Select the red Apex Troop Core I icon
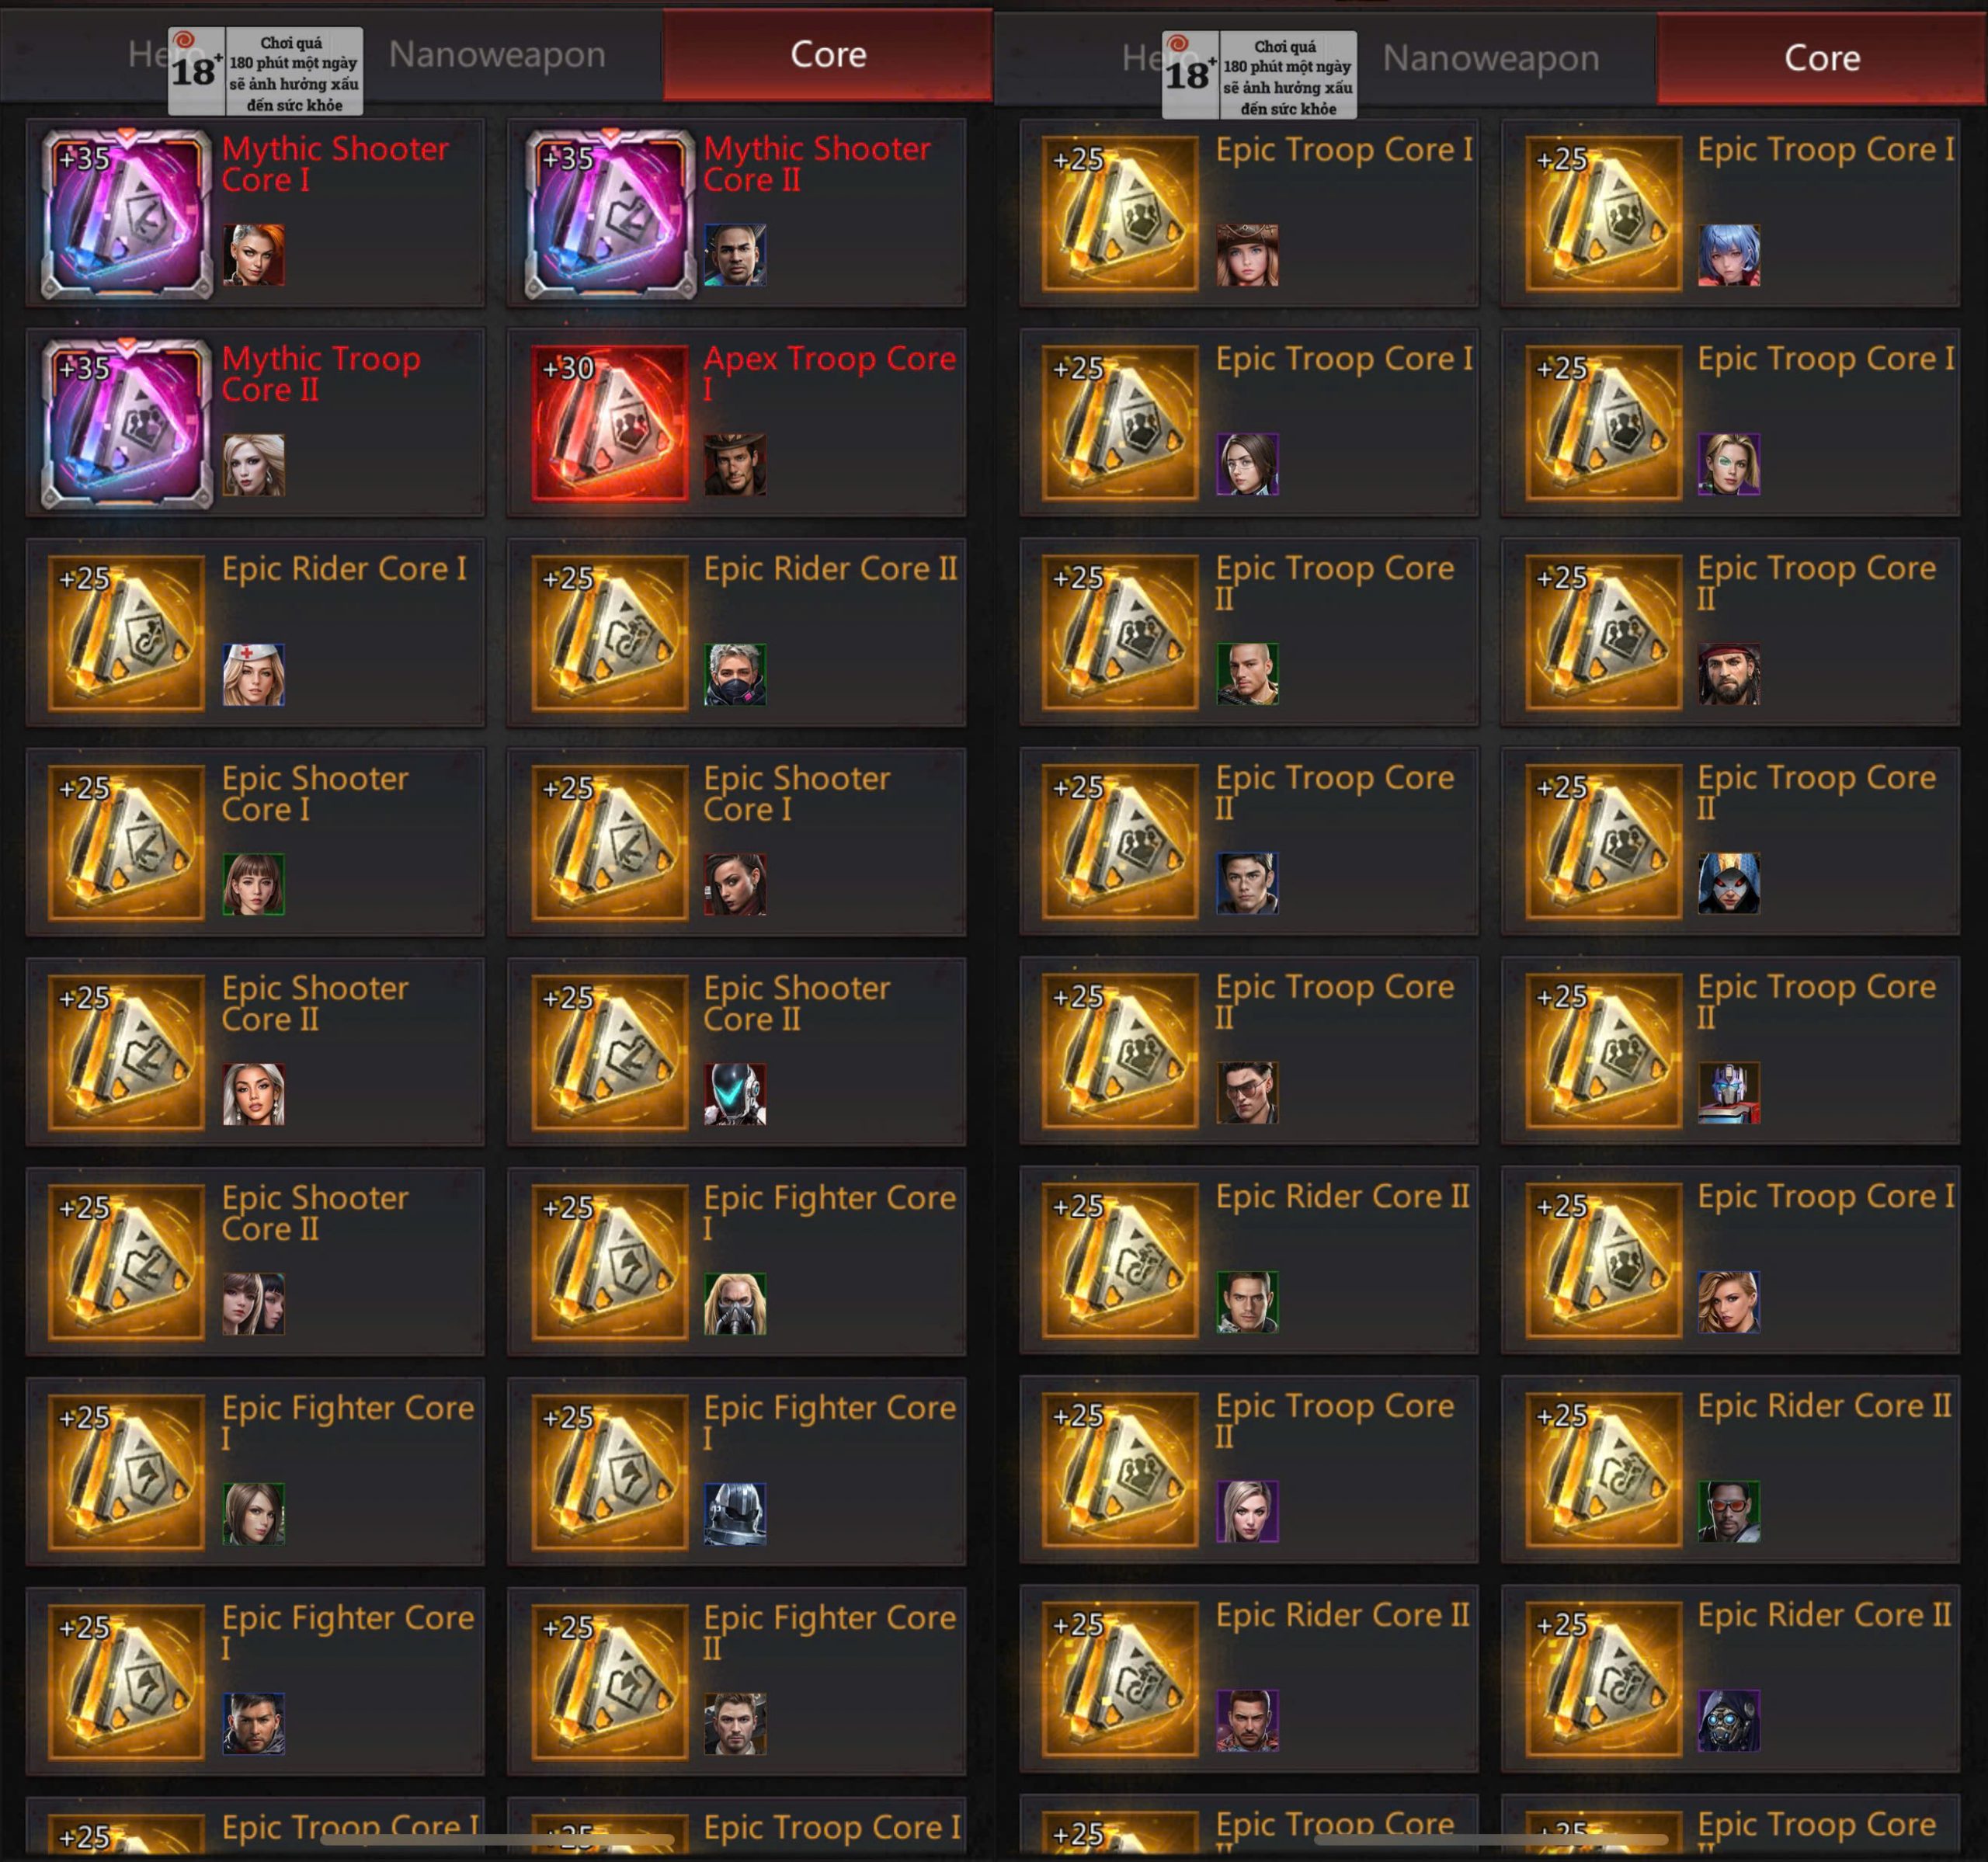Viewport: 1988px width, 1862px height. click(609, 424)
